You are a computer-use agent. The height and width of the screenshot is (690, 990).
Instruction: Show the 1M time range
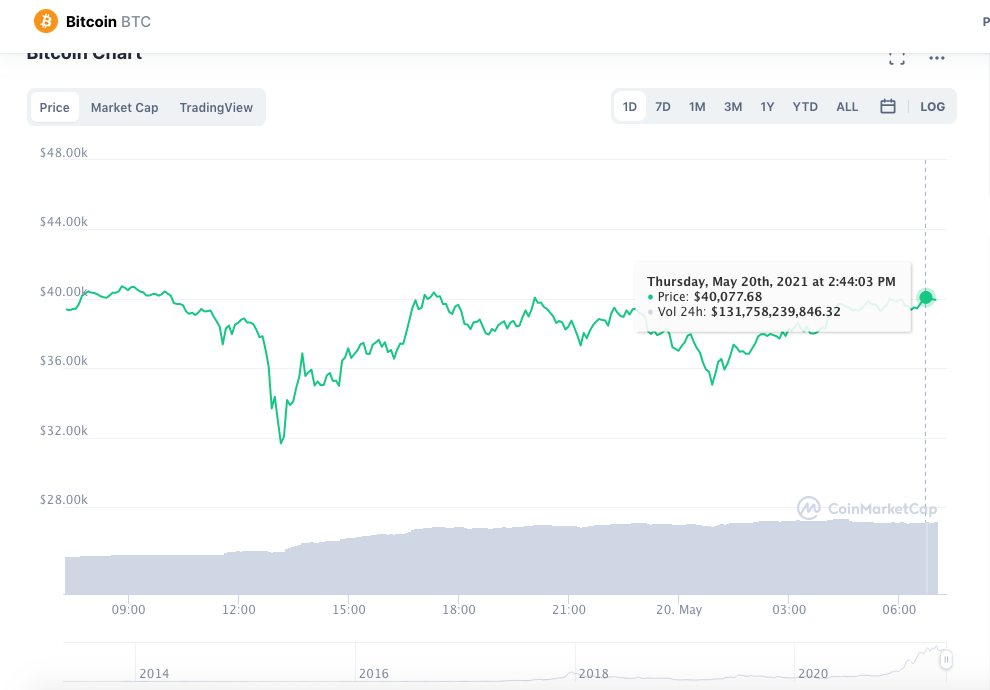697,107
